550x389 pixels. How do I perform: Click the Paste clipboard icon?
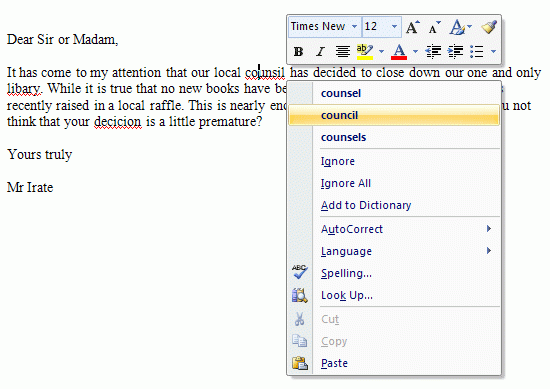coord(300,363)
